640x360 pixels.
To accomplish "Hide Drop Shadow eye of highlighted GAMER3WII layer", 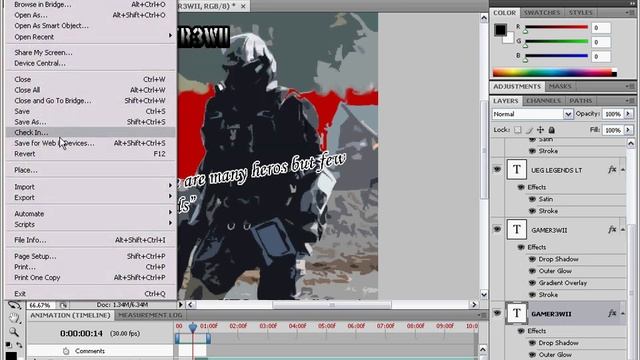I will [x=532, y=343].
